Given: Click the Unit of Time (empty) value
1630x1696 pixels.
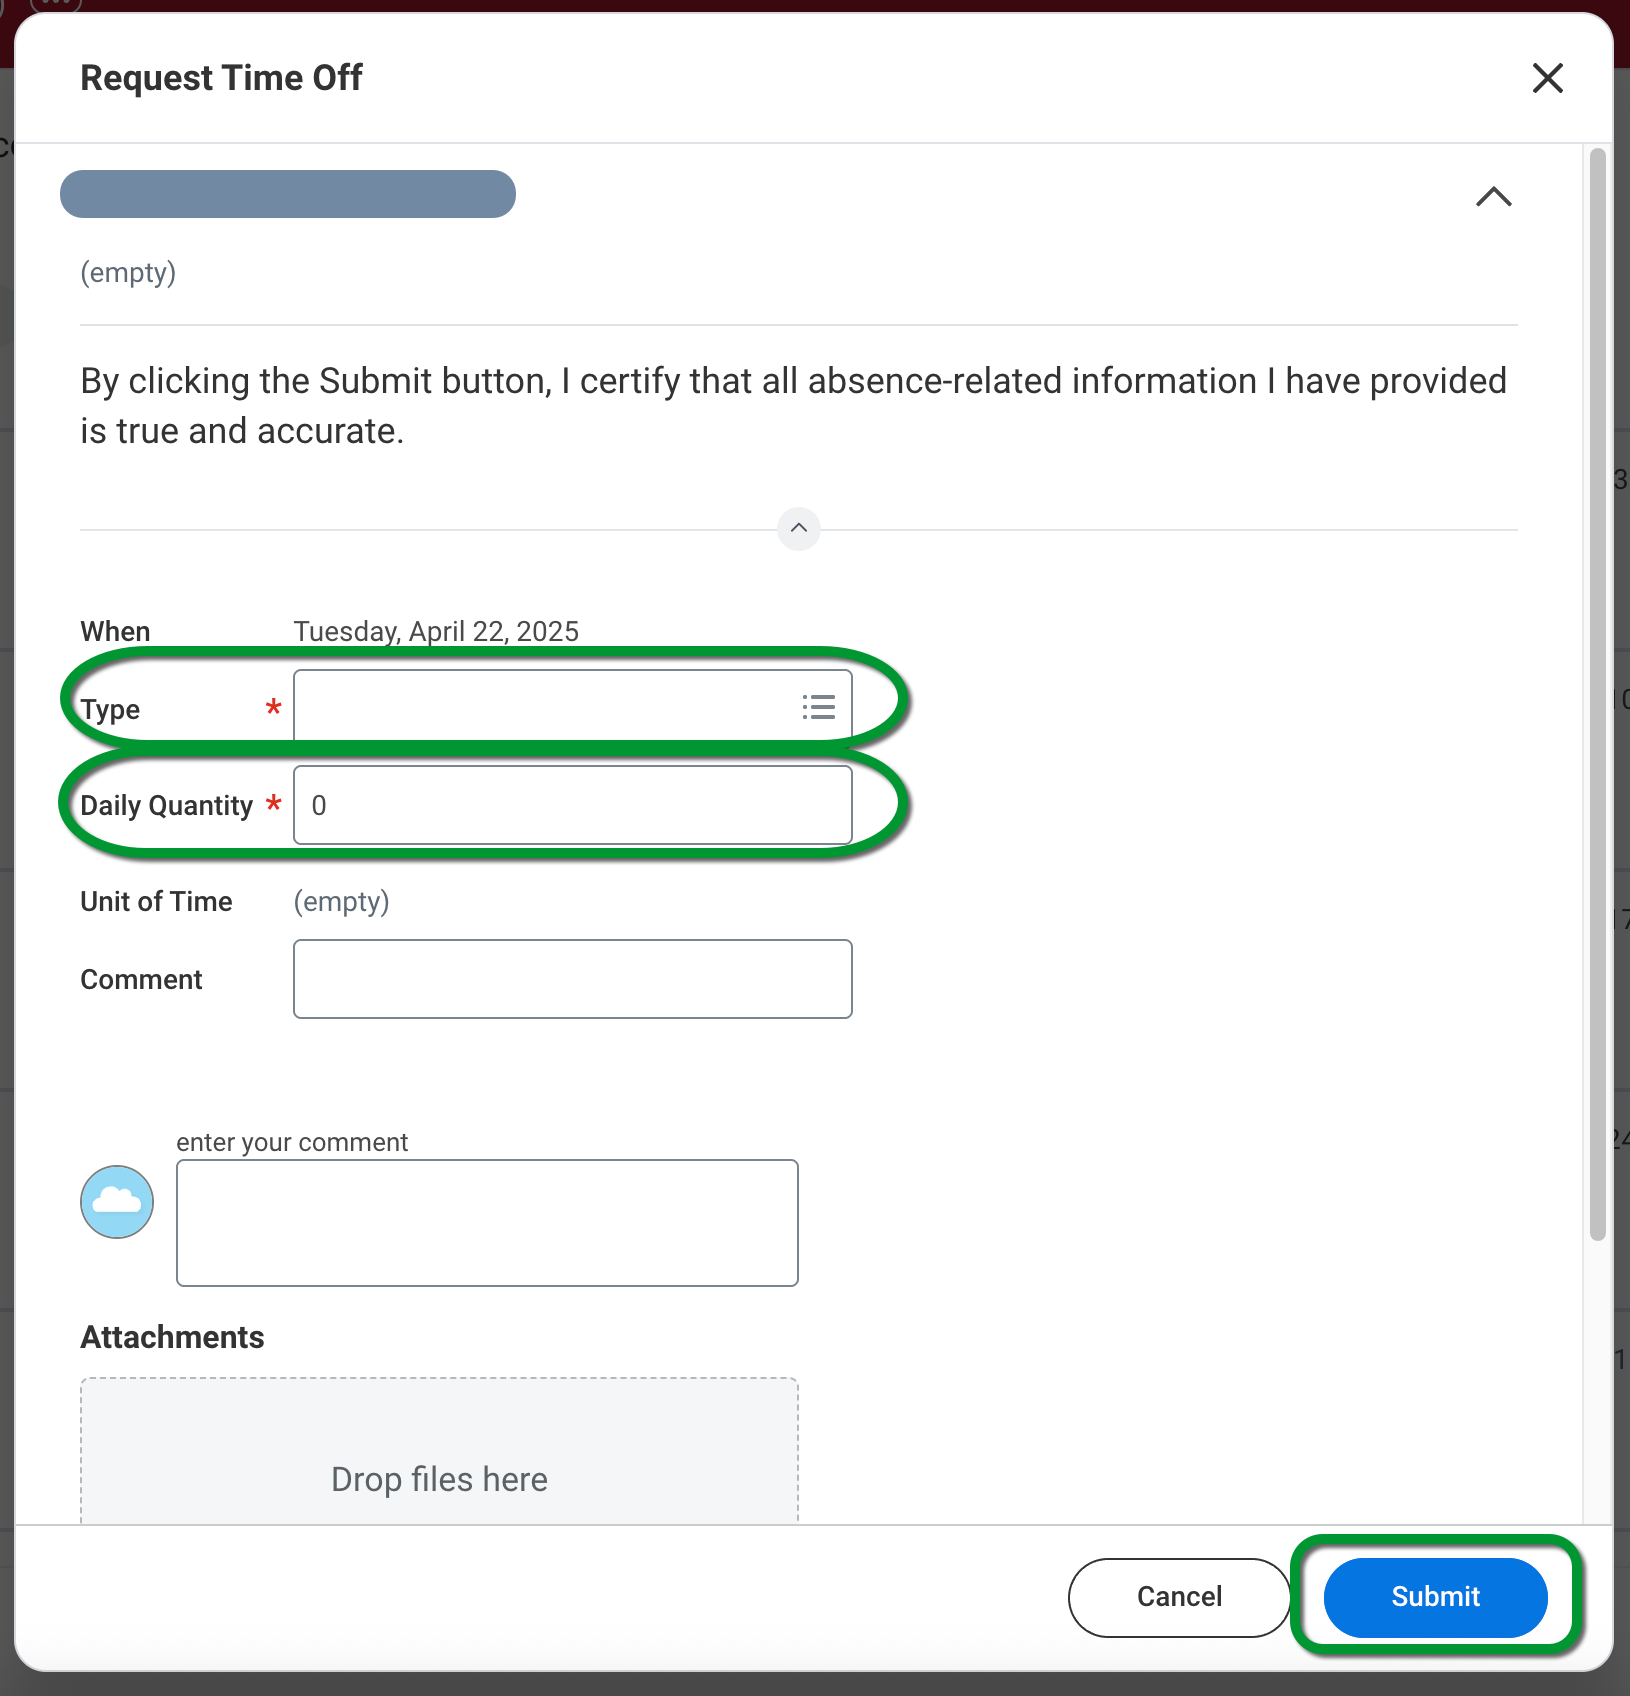Looking at the screenshot, I should 341,901.
